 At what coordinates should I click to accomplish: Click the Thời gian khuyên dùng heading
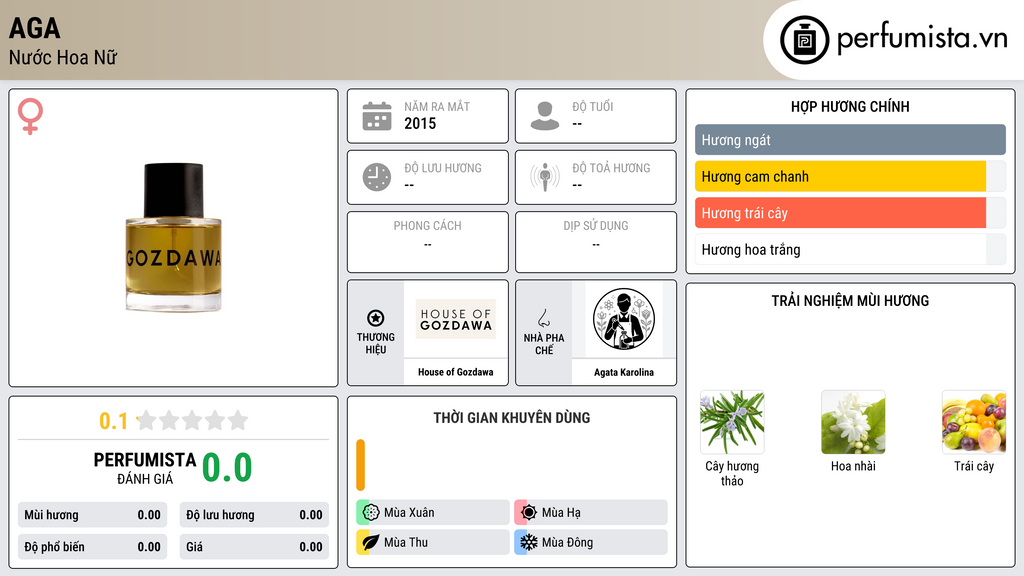tap(512, 418)
